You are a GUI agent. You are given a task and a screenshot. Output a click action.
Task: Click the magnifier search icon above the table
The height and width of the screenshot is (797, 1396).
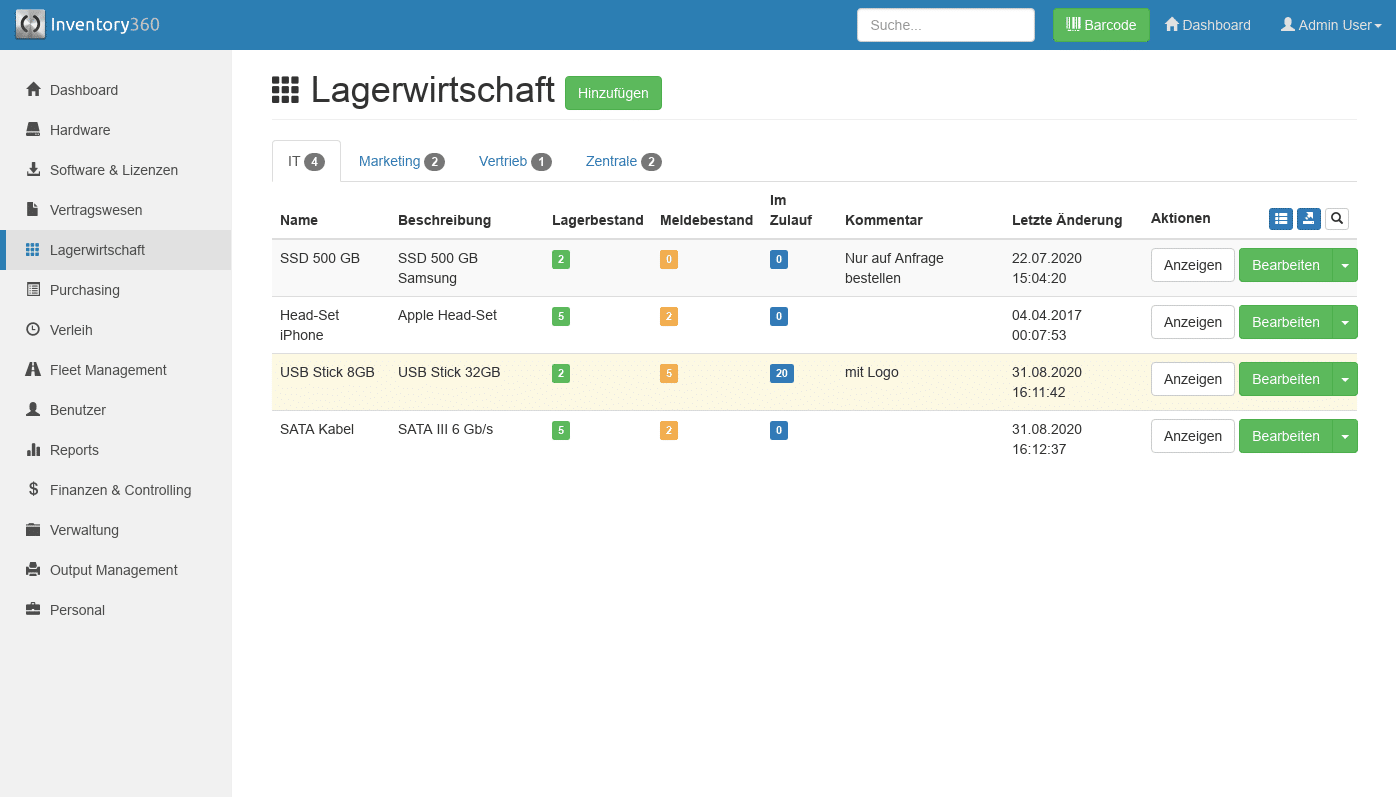[1336, 219]
